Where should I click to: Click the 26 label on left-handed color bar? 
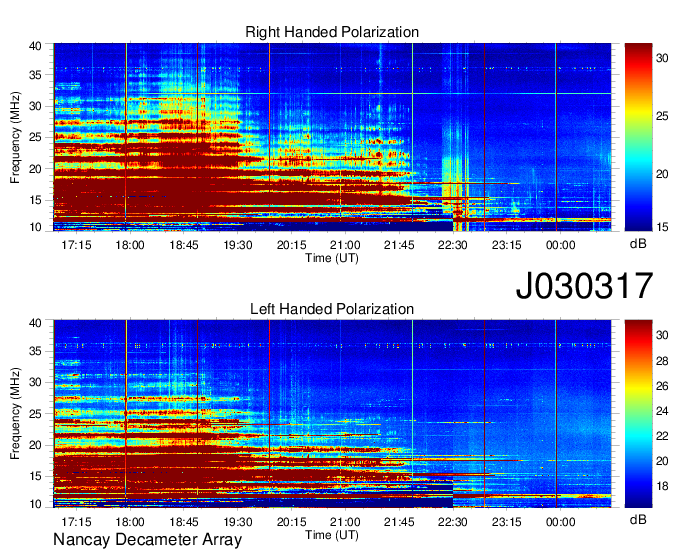click(662, 386)
